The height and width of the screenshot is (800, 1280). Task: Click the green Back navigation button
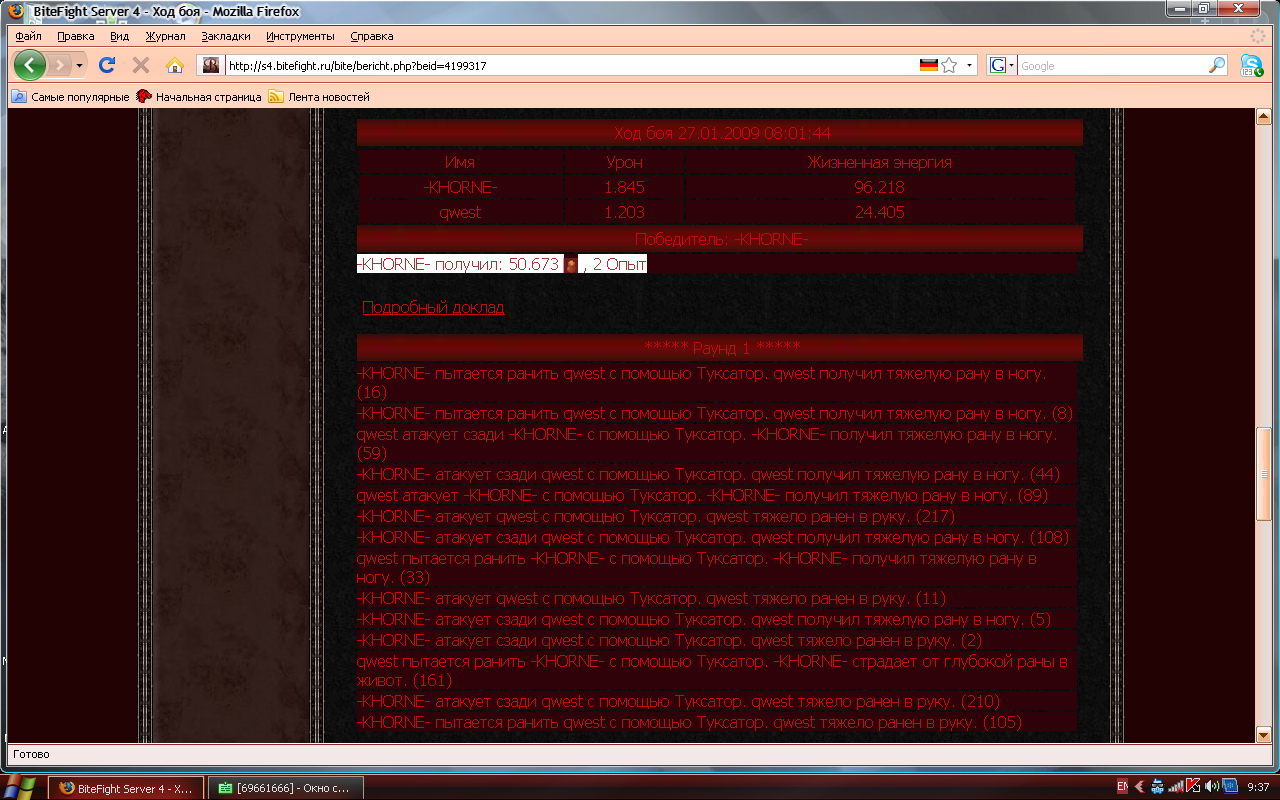point(30,66)
